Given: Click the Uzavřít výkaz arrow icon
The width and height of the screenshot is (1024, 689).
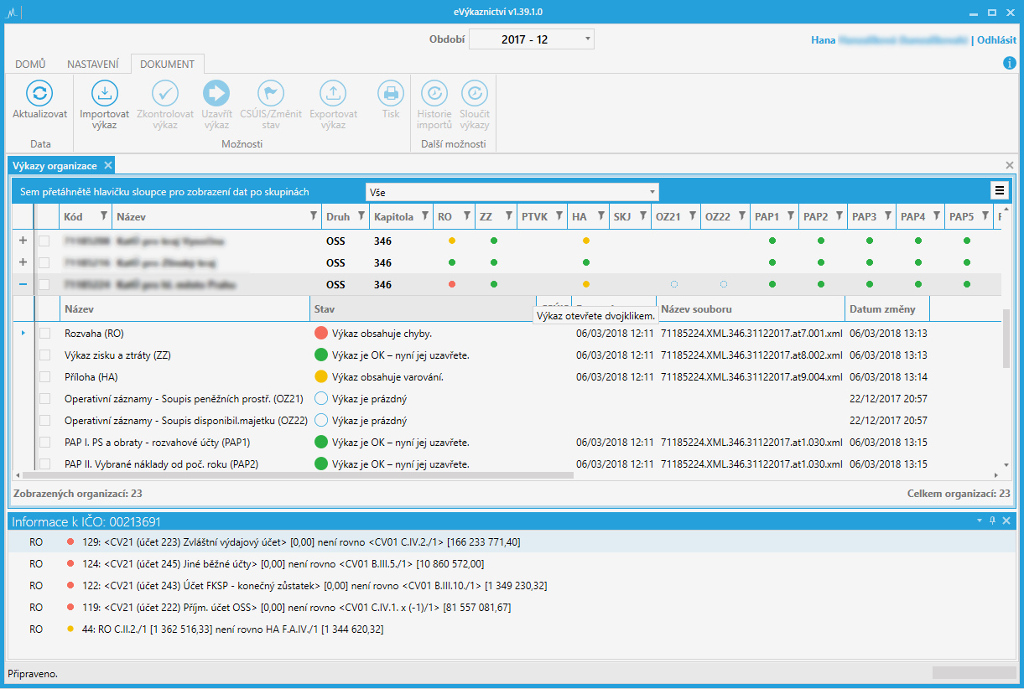Looking at the screenshot, I should pyautogui.click(x=217, y=94).
